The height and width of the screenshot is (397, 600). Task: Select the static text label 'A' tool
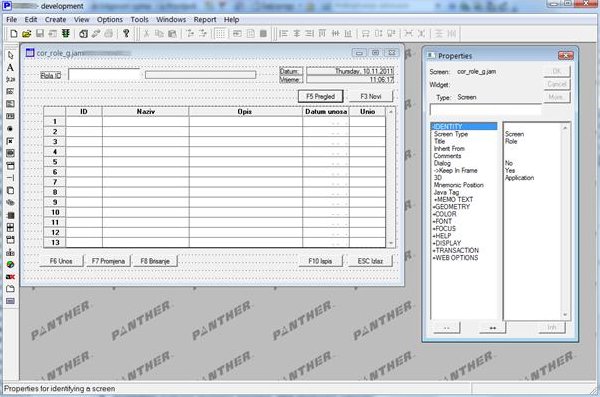pyautogui.click(x=10, y=67)
